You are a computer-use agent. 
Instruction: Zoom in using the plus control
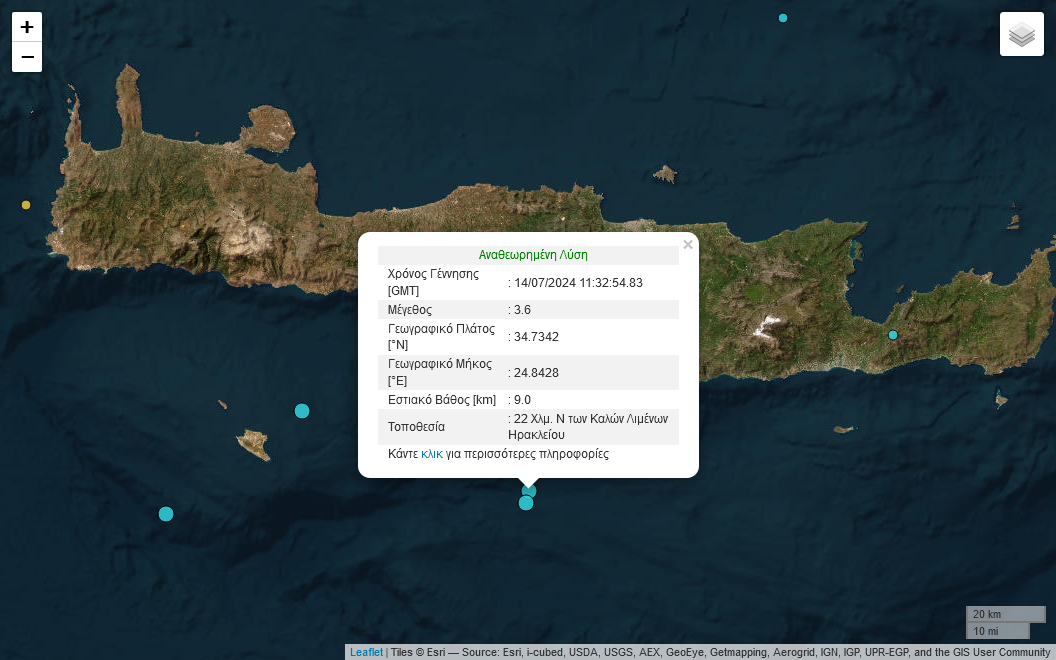click(26, 27)
